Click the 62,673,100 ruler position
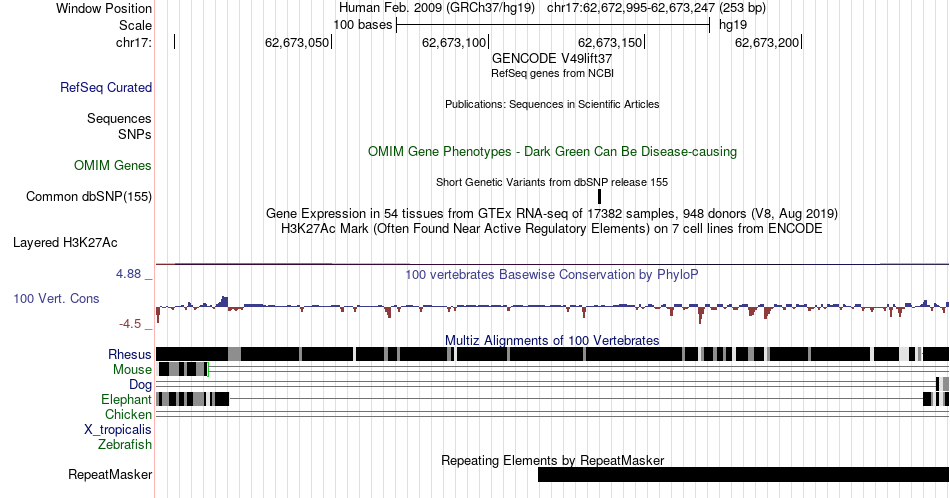 454,42
